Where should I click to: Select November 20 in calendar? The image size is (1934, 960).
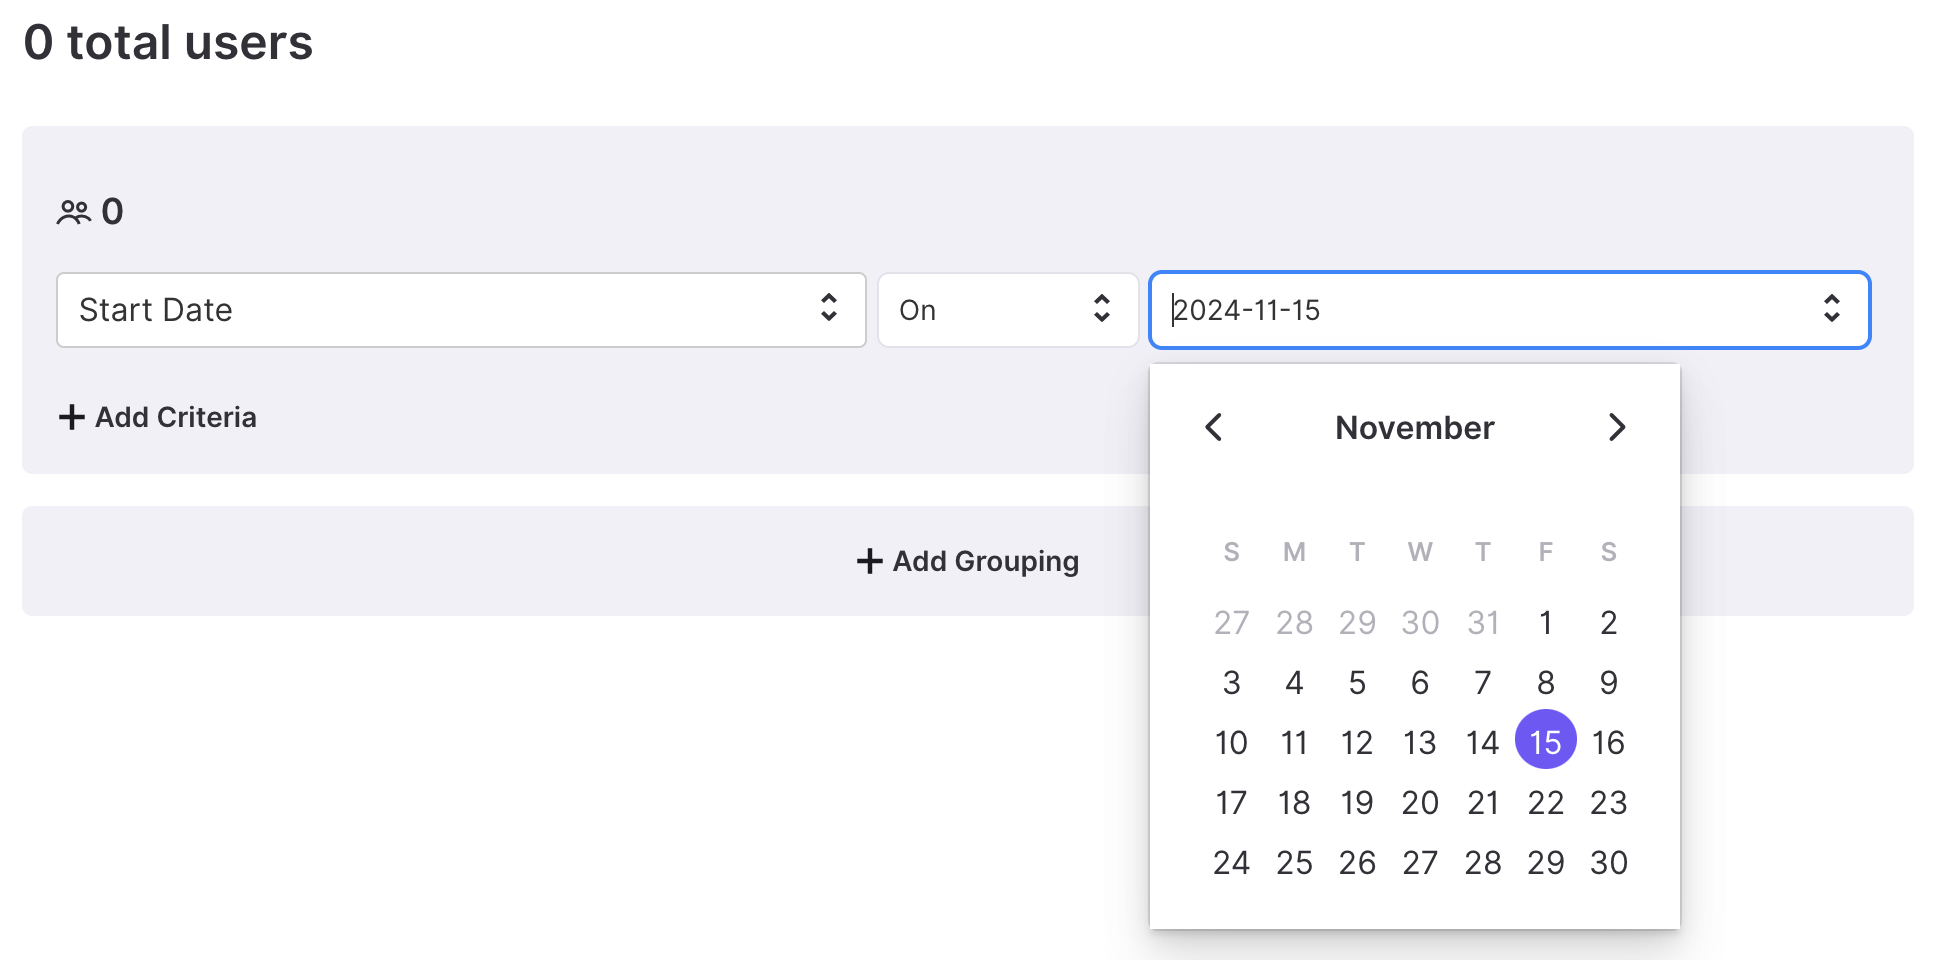(1420, 803)
